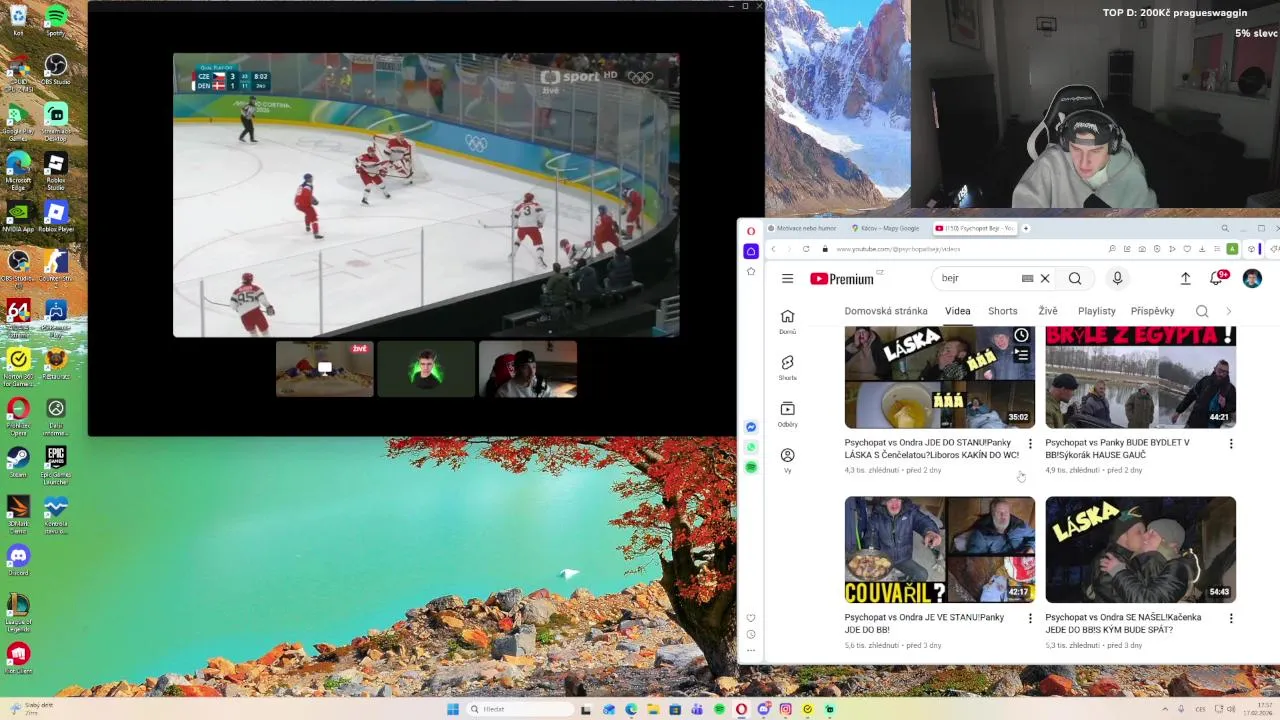Open Discord desktop shortcut
Viewport: 1280px width, 720px height.
pyautogui.click(x=18, y=560)
